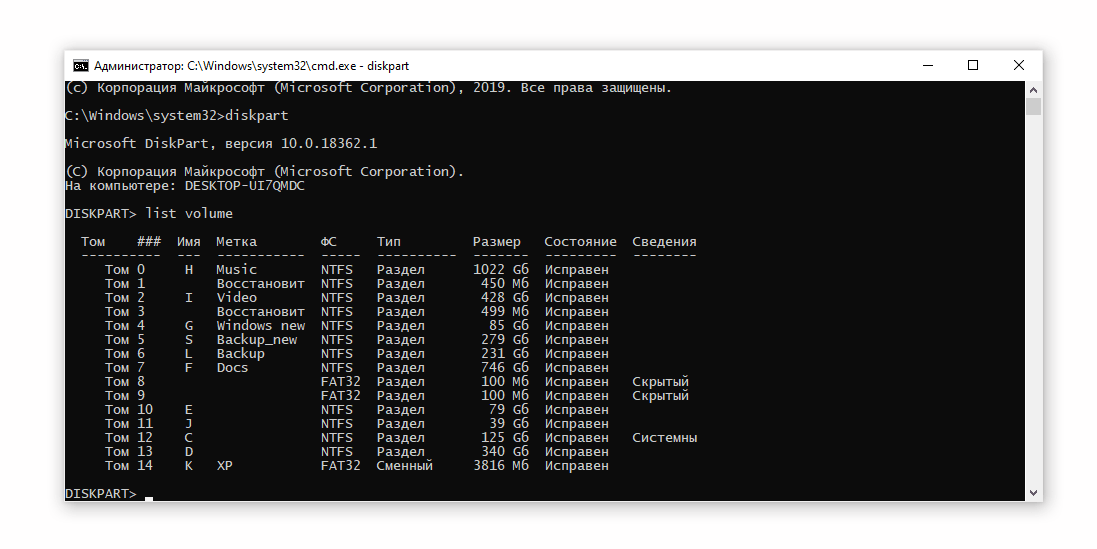
Task: Minimize the diskpart command window
Action: tap(928, 66)
